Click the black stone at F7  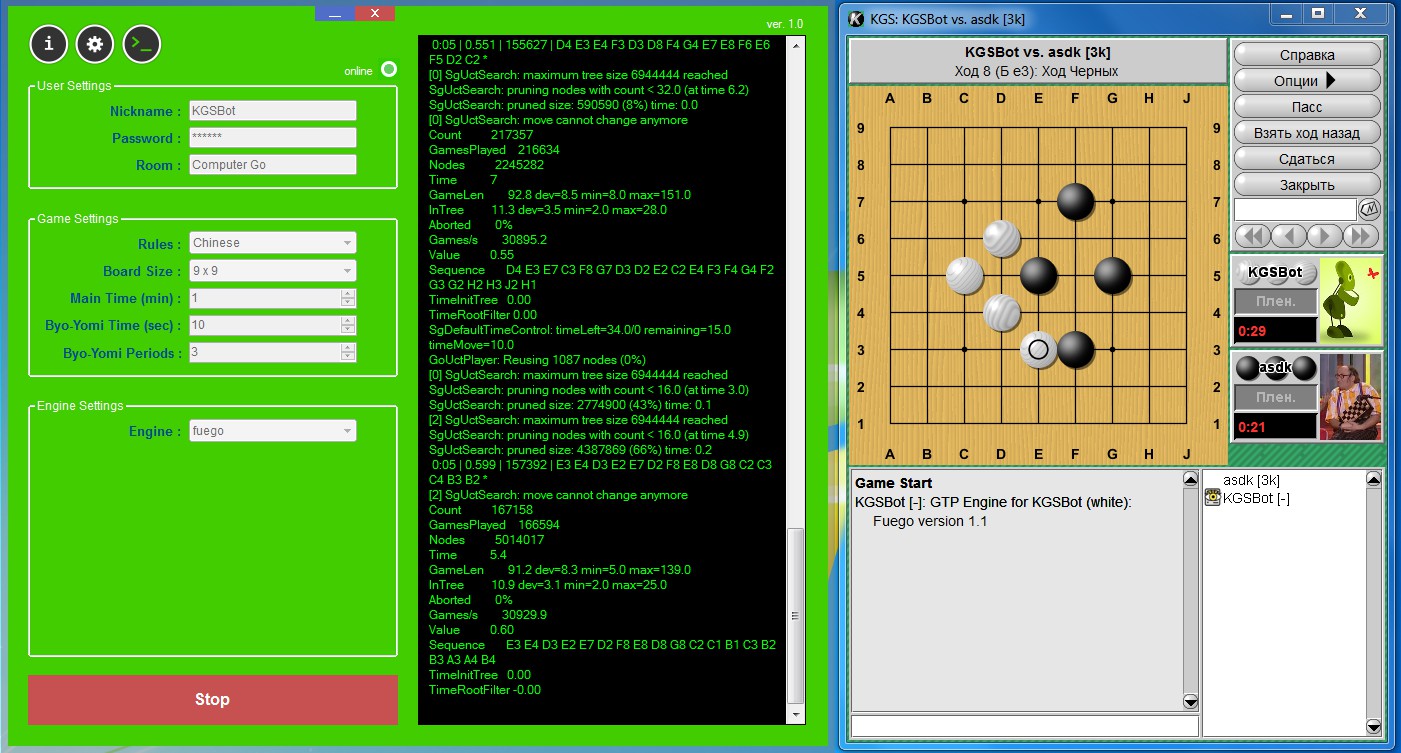(1076, 201)
